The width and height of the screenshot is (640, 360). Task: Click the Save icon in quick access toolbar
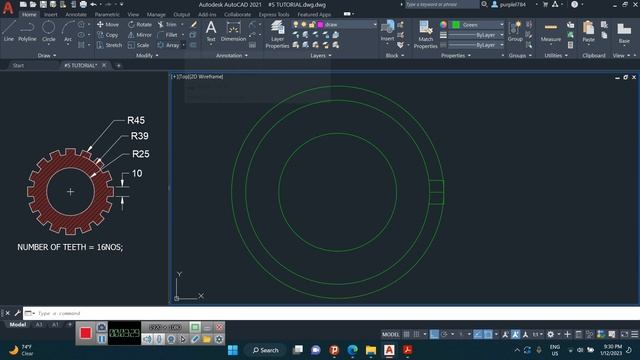pyautogui.click(x=43, y=4)
